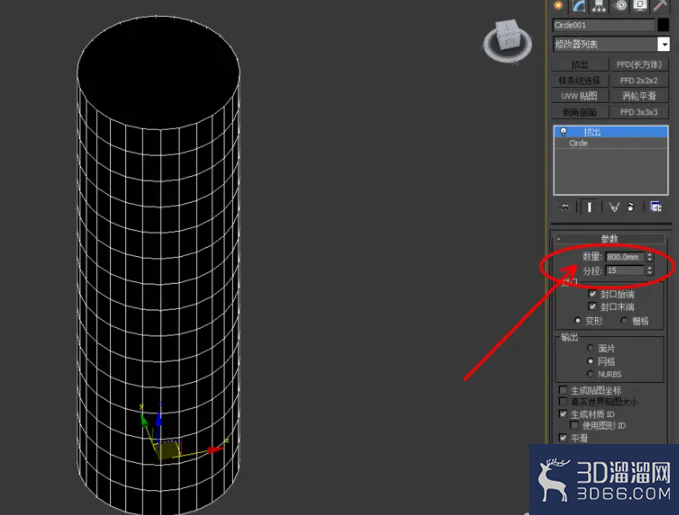Viewport: 679px width, 515px height.
Task: Toggle the 挤出 modifier lightbulb
Action: click(x=563, y=131)
